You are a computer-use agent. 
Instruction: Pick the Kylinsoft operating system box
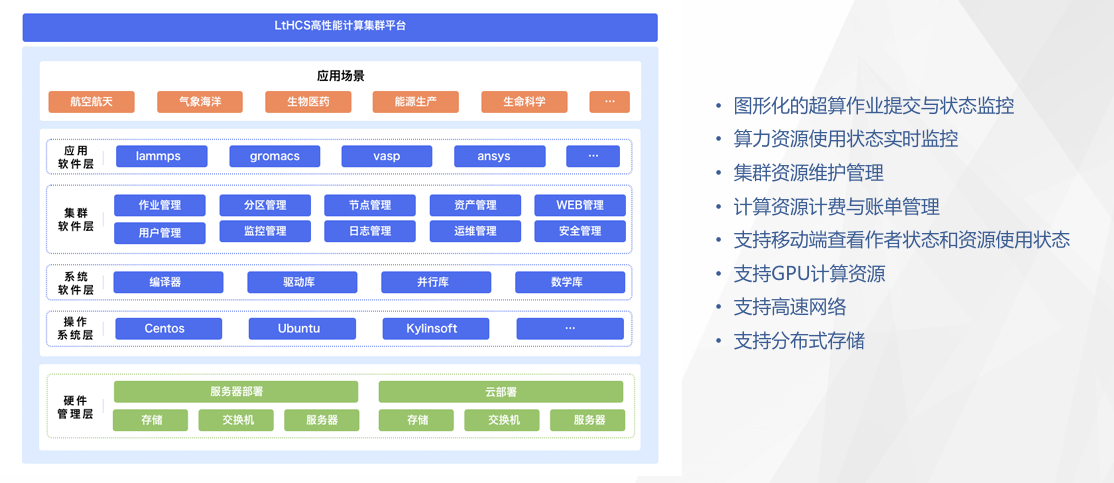tap(436, 328)
